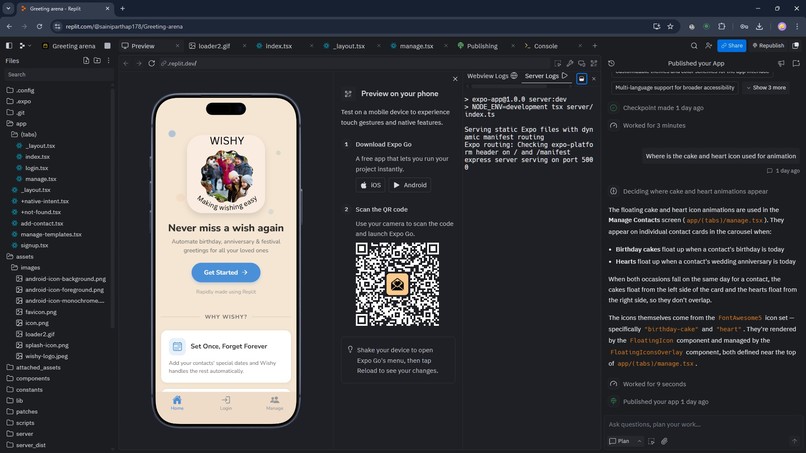
Task: Open the preview devices chat icon
Action: [582, 63]
